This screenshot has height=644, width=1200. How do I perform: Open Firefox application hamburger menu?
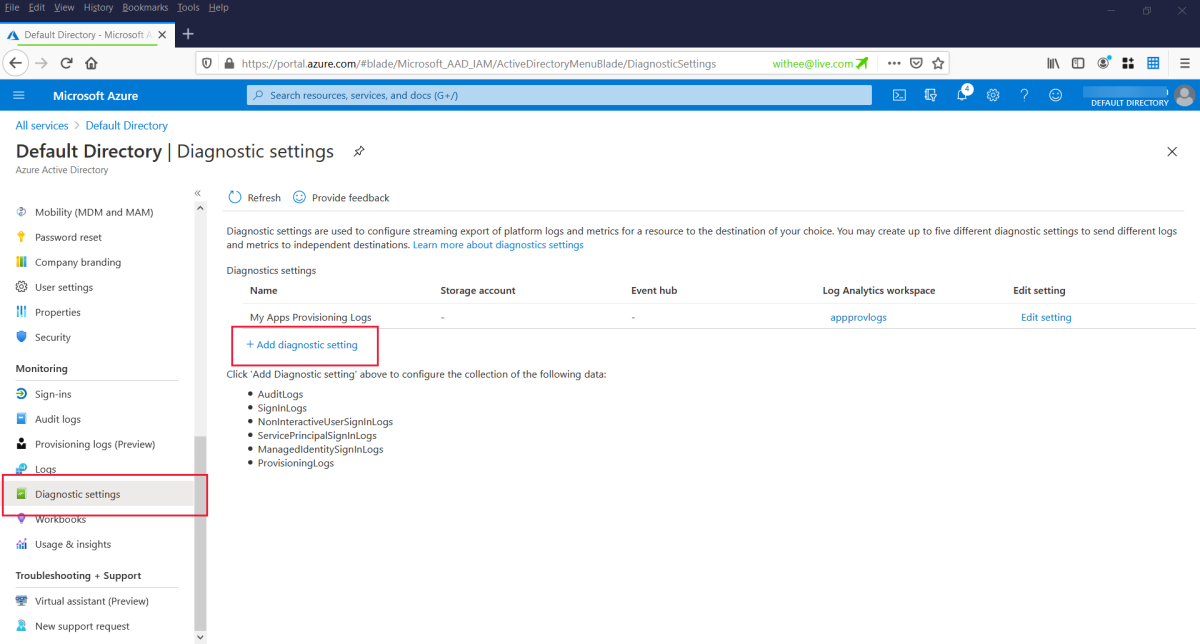pyautogui.click(x=1184, y=63)
